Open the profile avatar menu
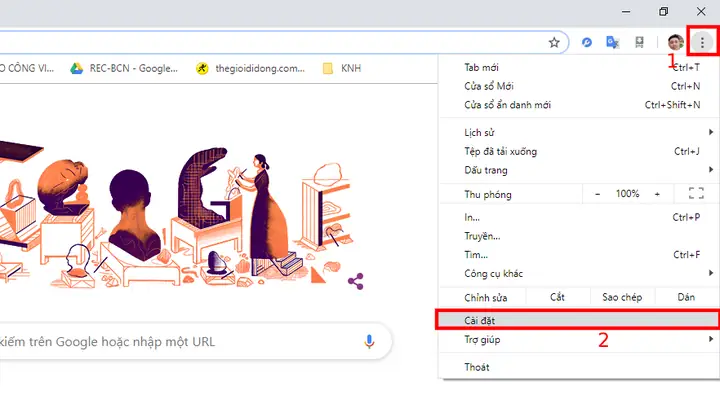This screenshot has height=395, width=720. point(675,42)
